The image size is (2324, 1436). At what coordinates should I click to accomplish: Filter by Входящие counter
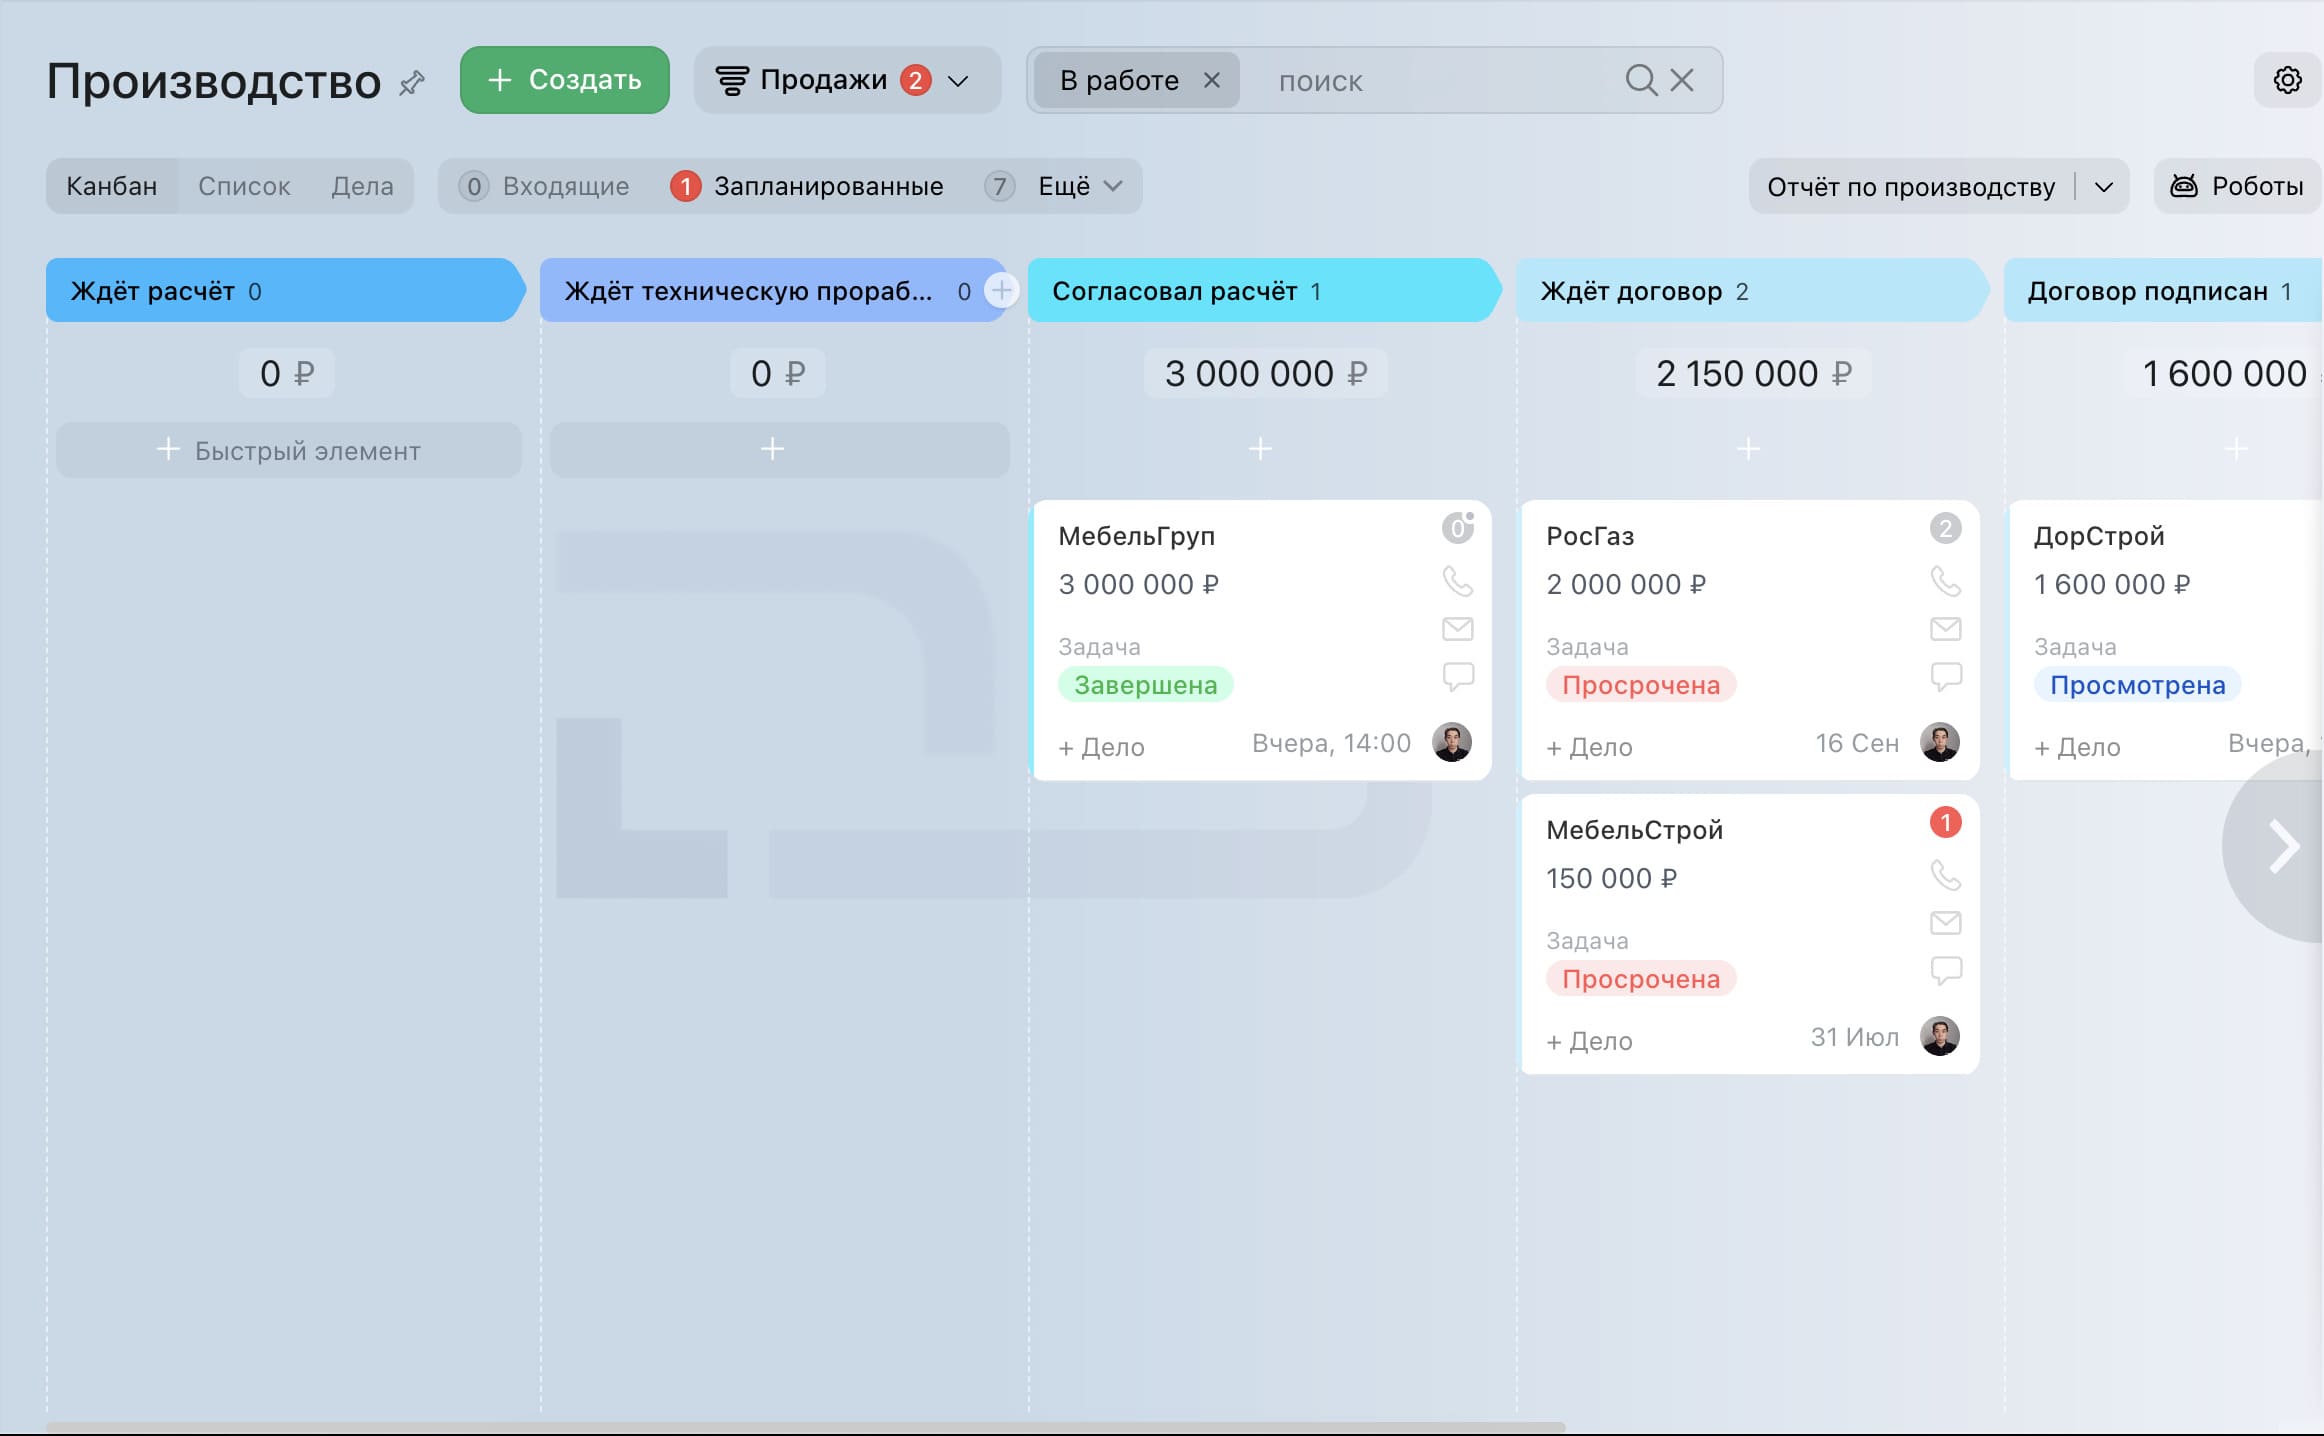(545, 186)
